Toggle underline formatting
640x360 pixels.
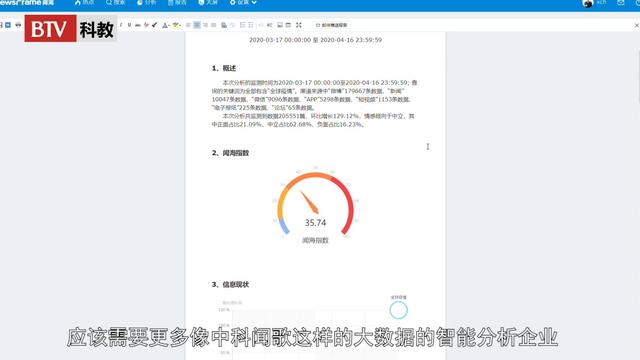tap(129, 25)
